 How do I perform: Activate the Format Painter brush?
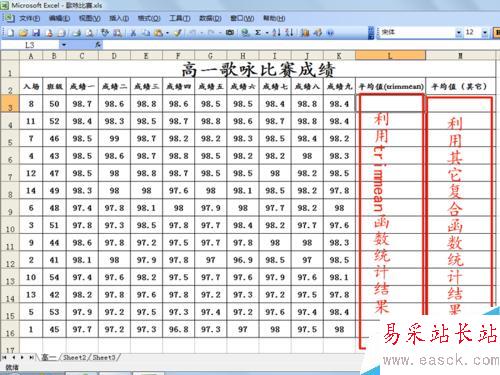pos(178,33)
